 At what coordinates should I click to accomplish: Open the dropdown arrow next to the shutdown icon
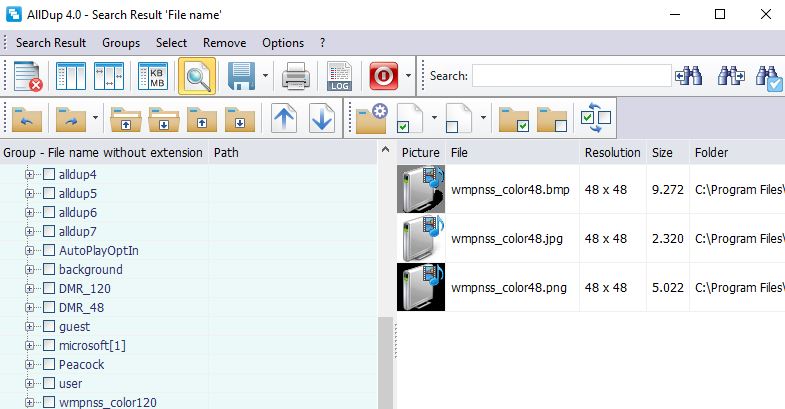[x=408, y=76]
